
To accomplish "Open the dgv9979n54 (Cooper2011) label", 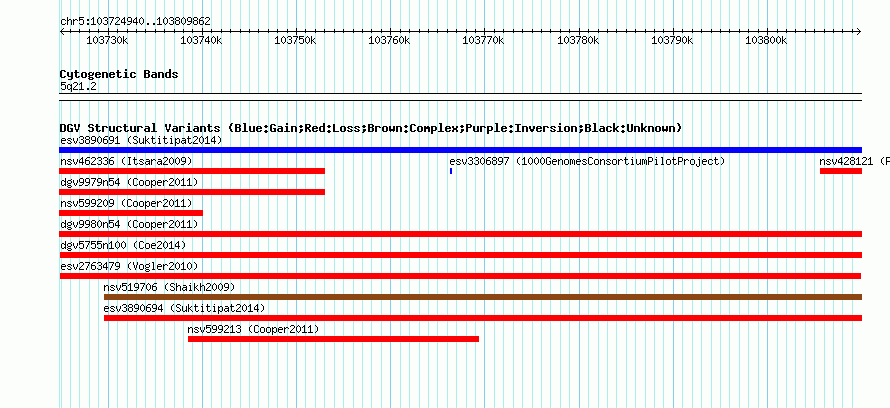I will [129, 182].
